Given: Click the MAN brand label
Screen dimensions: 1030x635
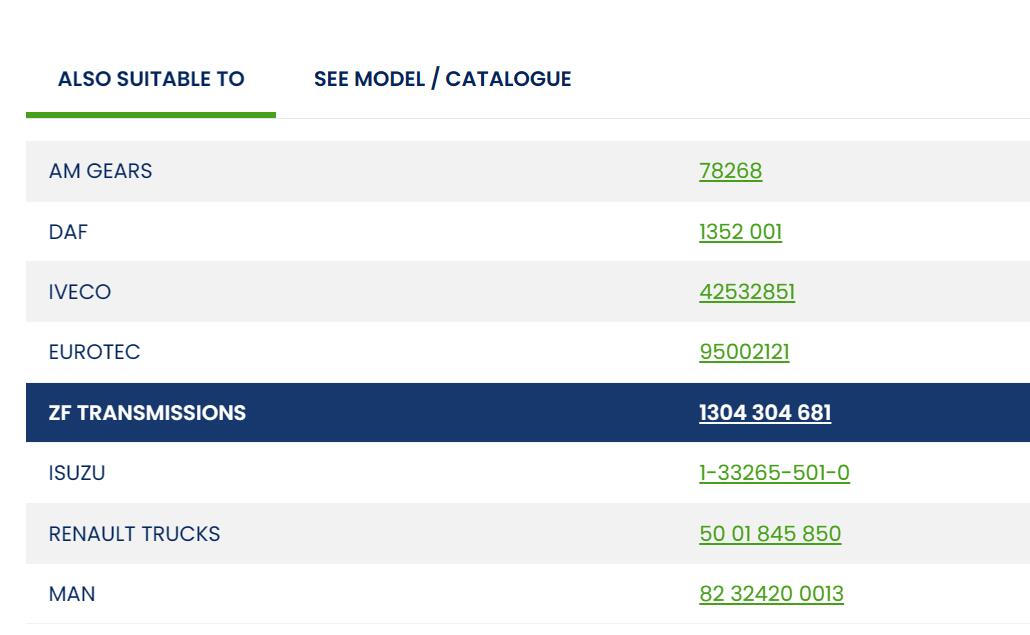Looking at the screenshot, I should 72,594.
